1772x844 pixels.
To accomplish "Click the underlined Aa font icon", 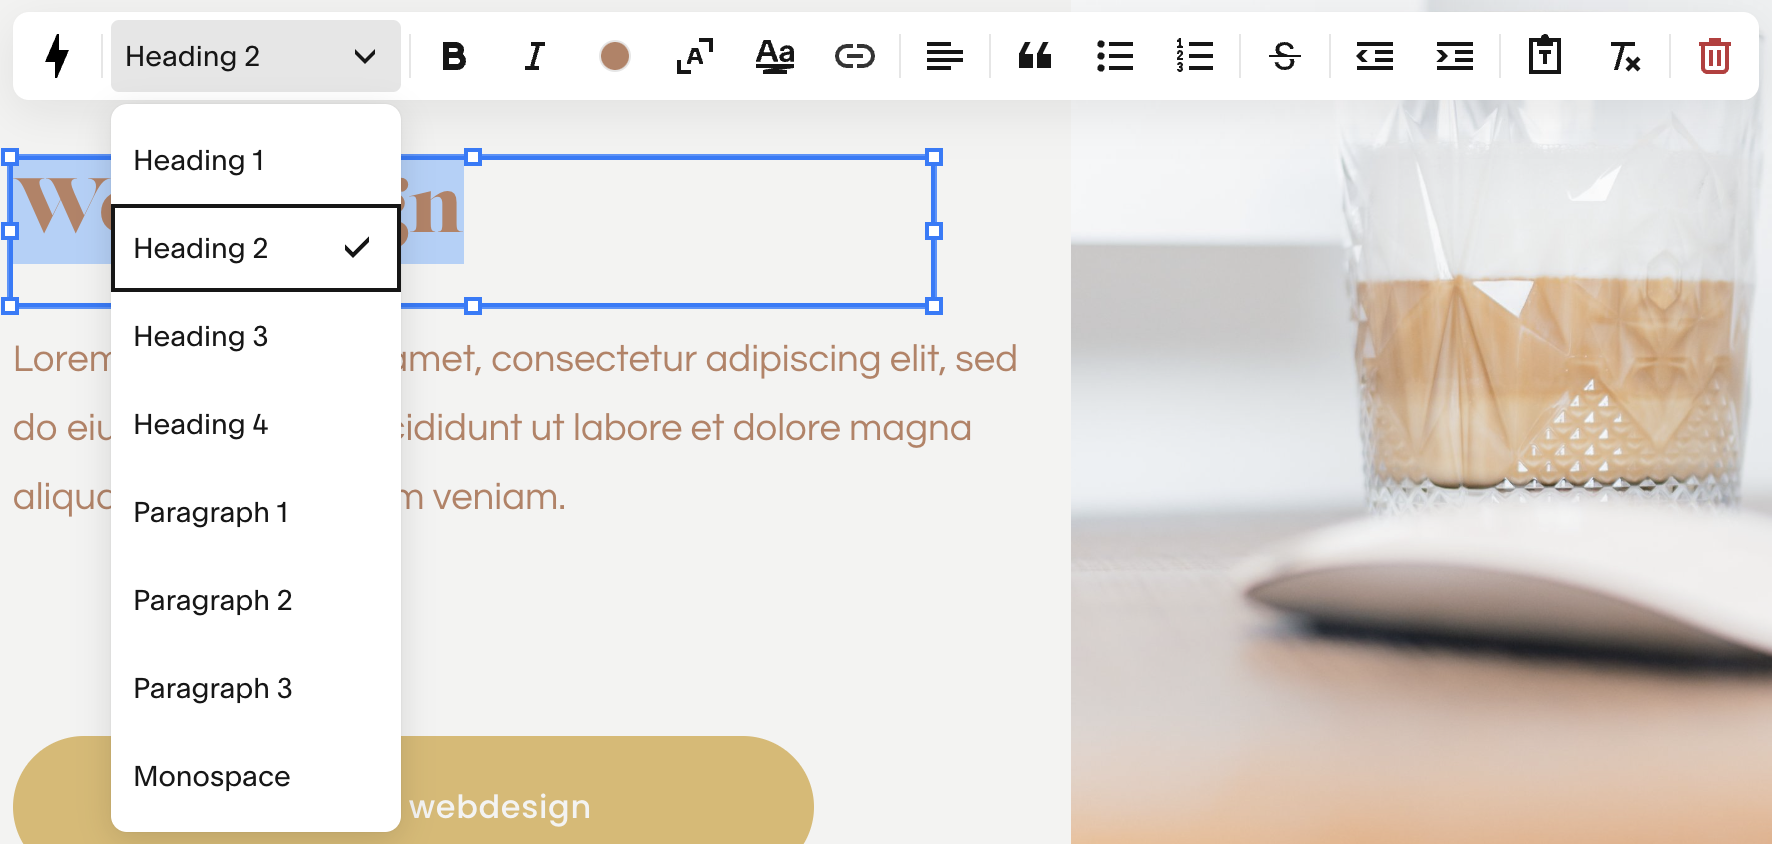I will pyautogui.click(x=775, y=56).
